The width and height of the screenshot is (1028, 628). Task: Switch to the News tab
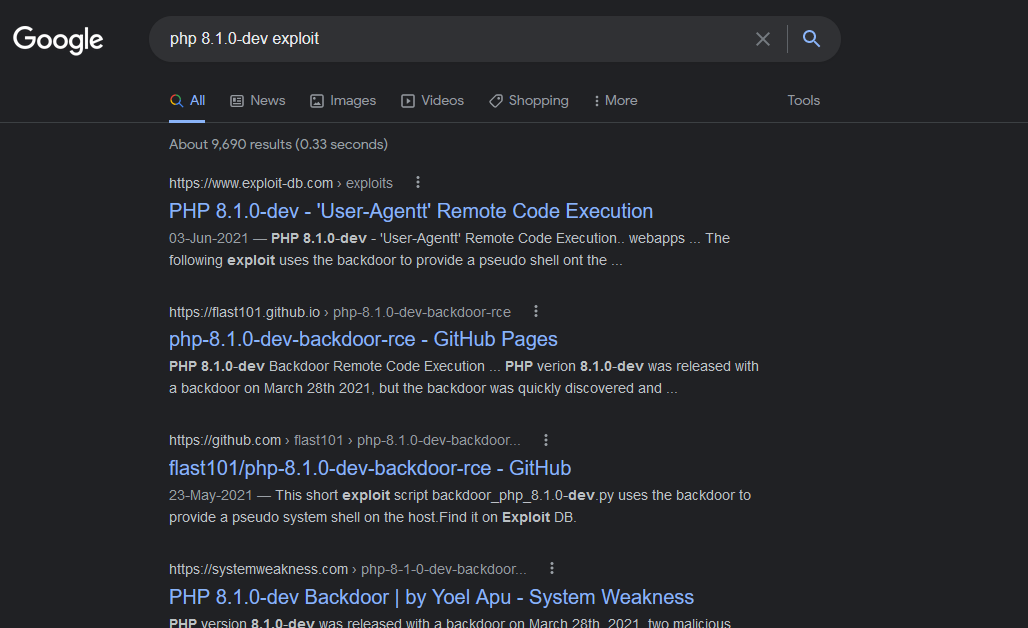258,100
